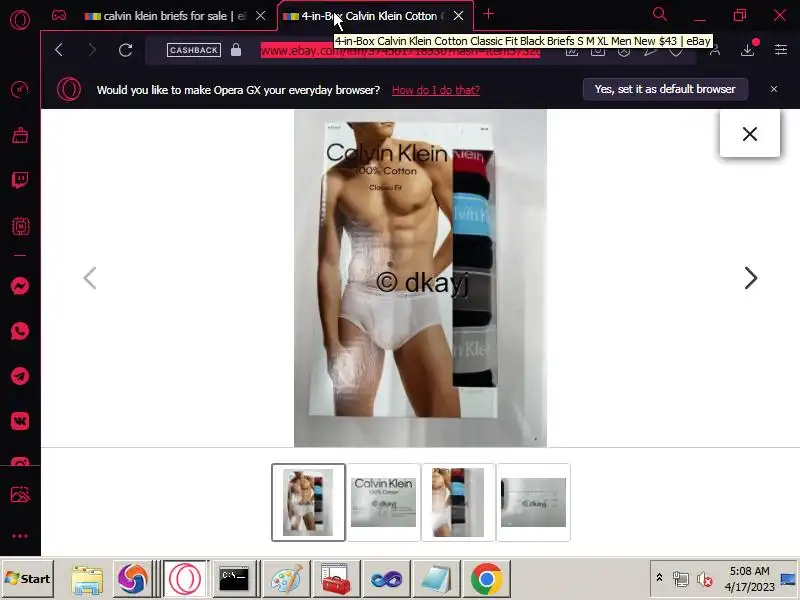This screenshot has height=600, width=800.
Task: Open the profile account icon in toolbar
Action: (715, 50)
